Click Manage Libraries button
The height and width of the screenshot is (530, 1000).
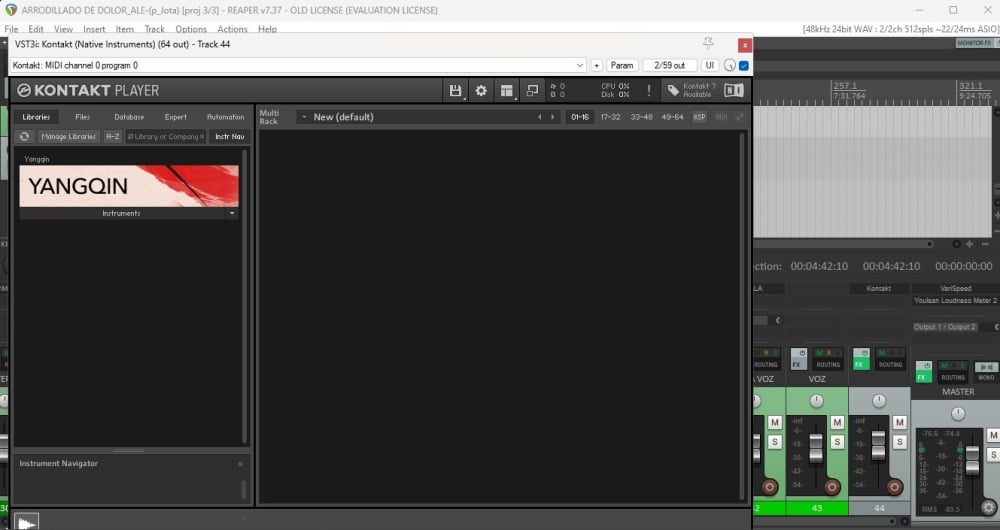tap(68, 136)
